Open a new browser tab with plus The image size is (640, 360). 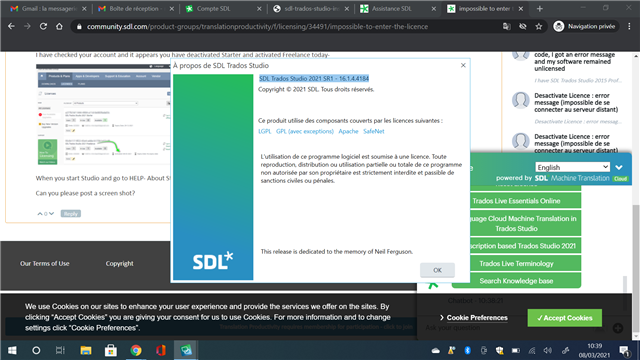coord(540,9)
